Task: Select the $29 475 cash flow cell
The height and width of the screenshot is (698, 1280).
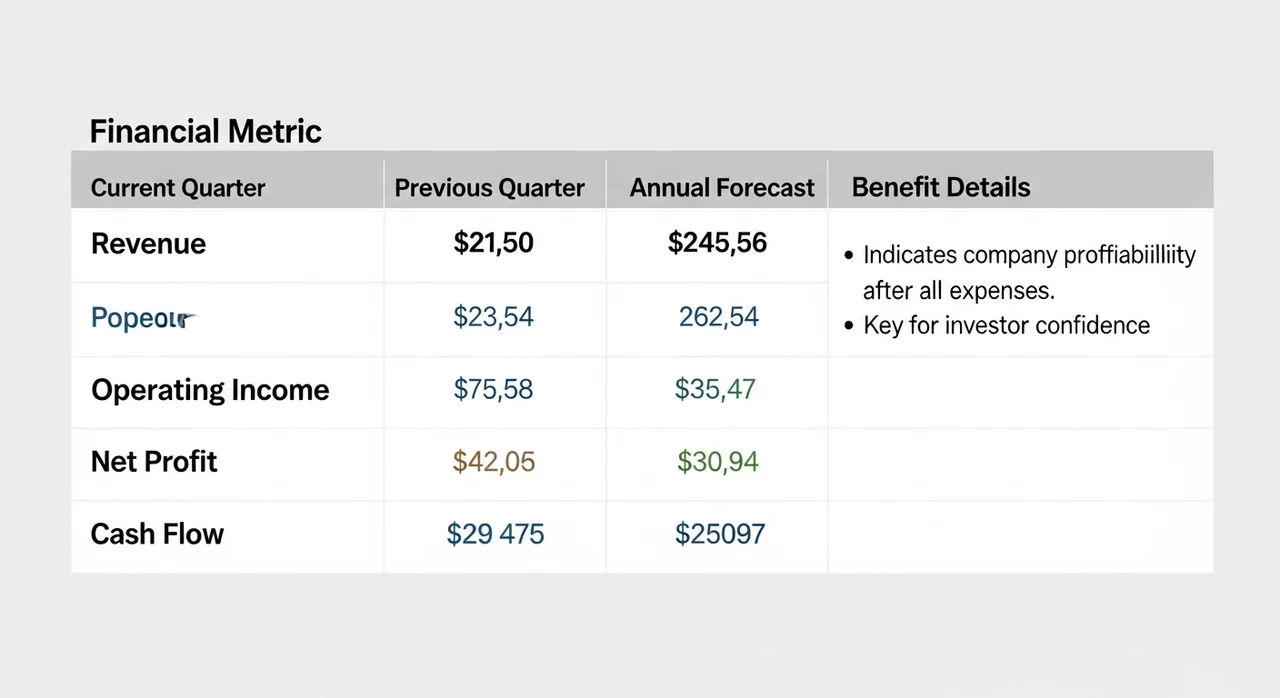Action: [x=495, y=534]
